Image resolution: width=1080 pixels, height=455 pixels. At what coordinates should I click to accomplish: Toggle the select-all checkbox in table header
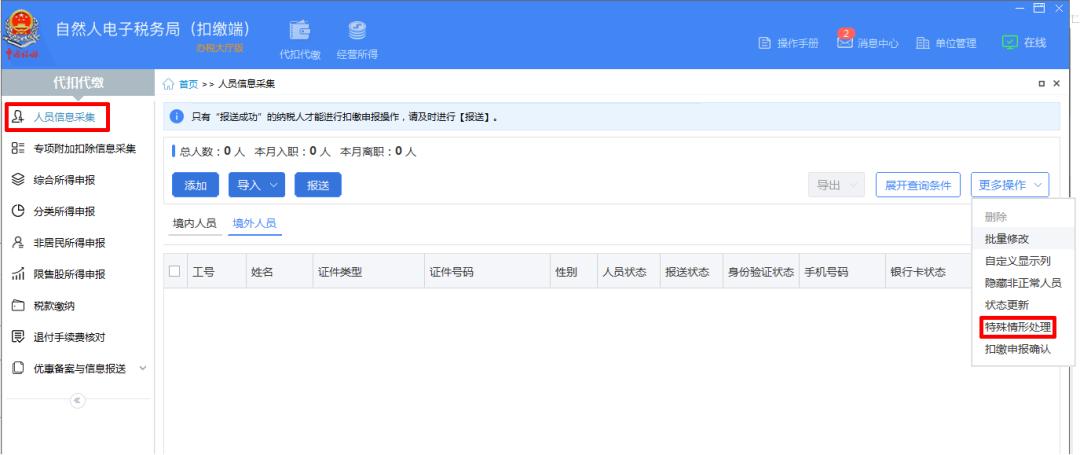point(176,272)
